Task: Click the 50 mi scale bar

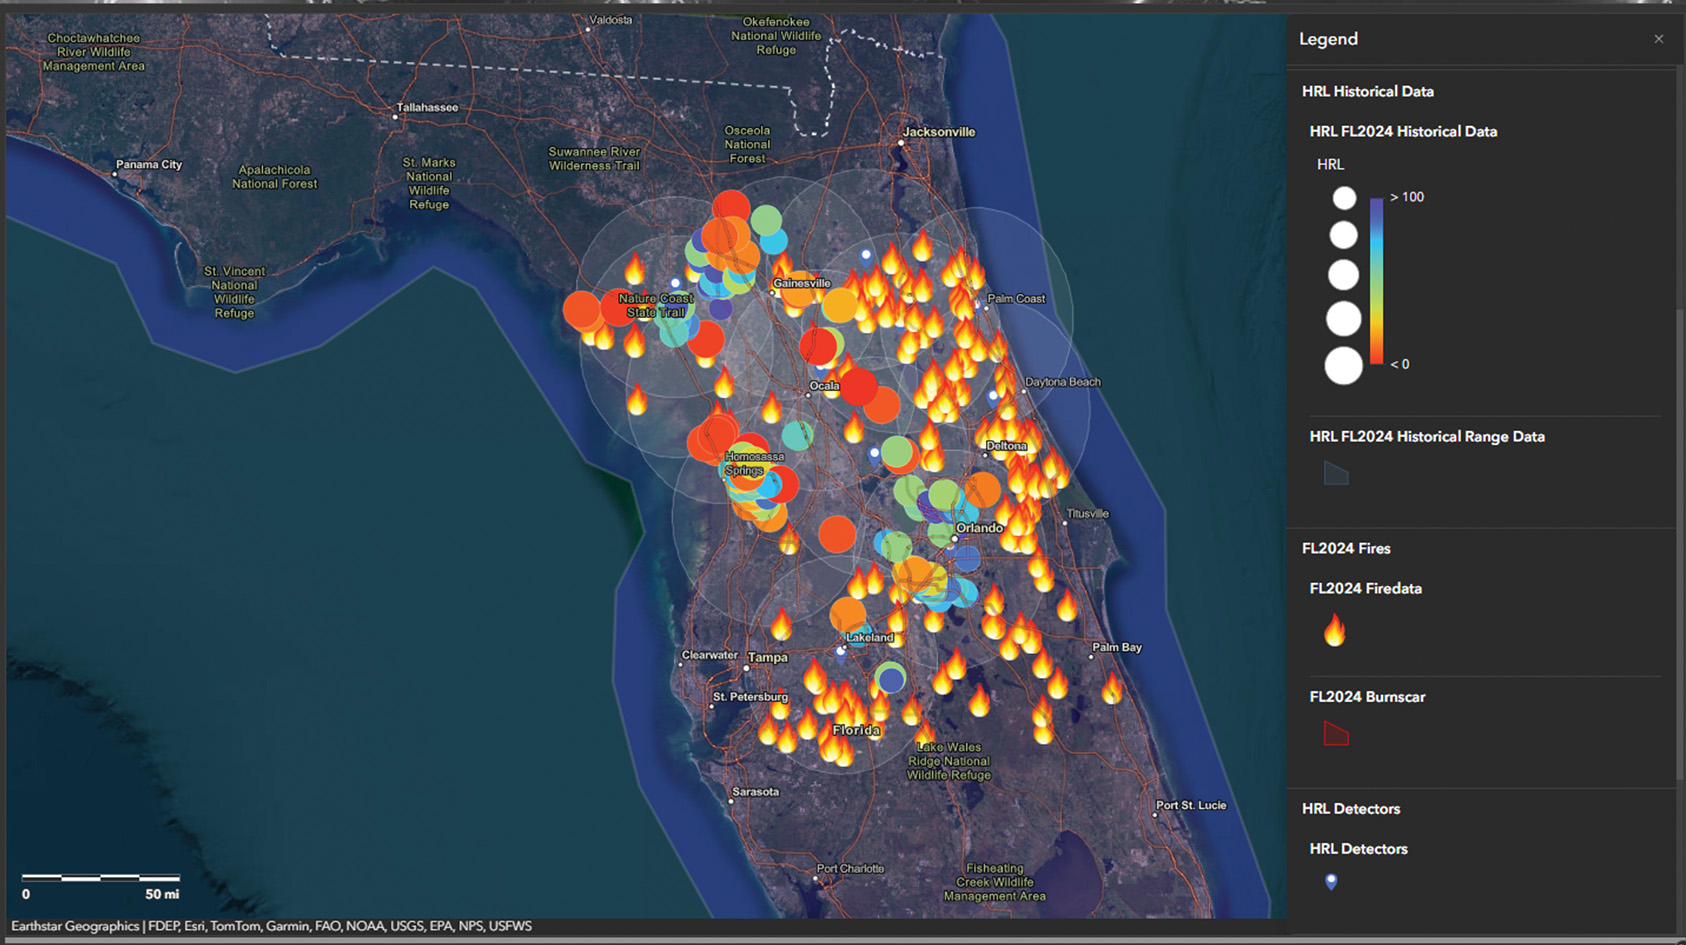Action: (x=101, y=878)
